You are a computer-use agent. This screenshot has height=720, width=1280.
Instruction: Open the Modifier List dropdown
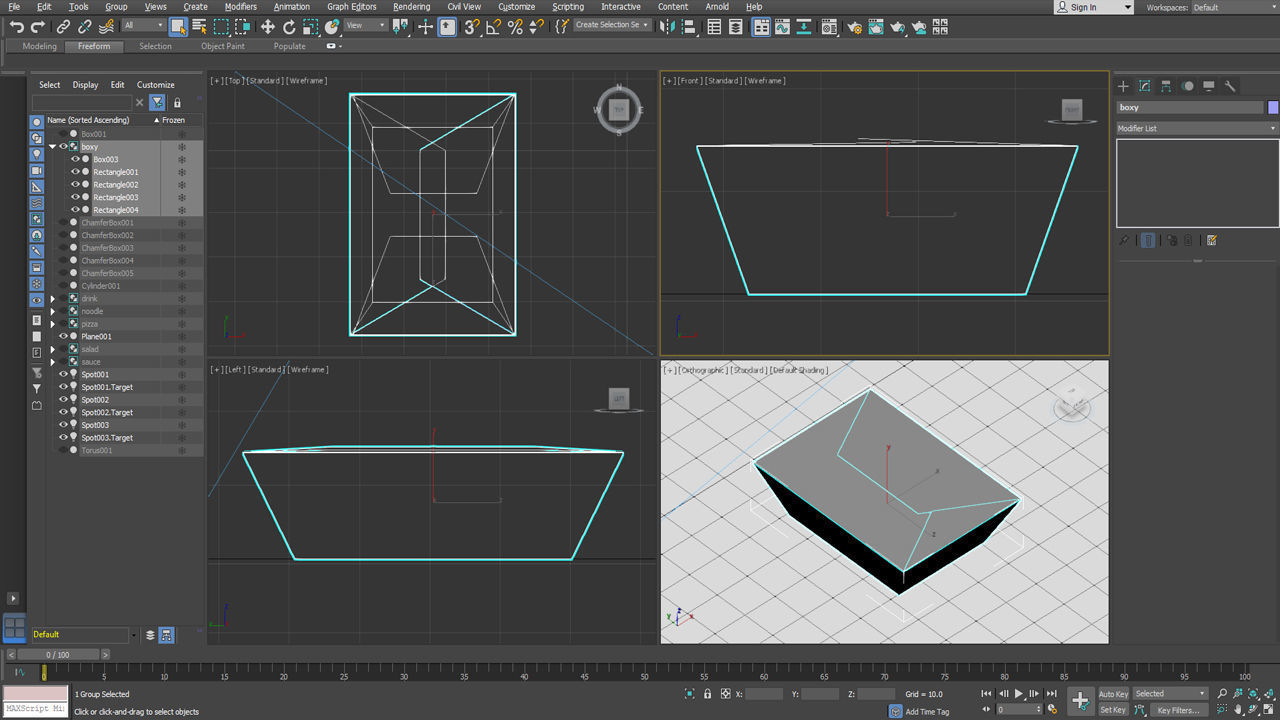1197,128
